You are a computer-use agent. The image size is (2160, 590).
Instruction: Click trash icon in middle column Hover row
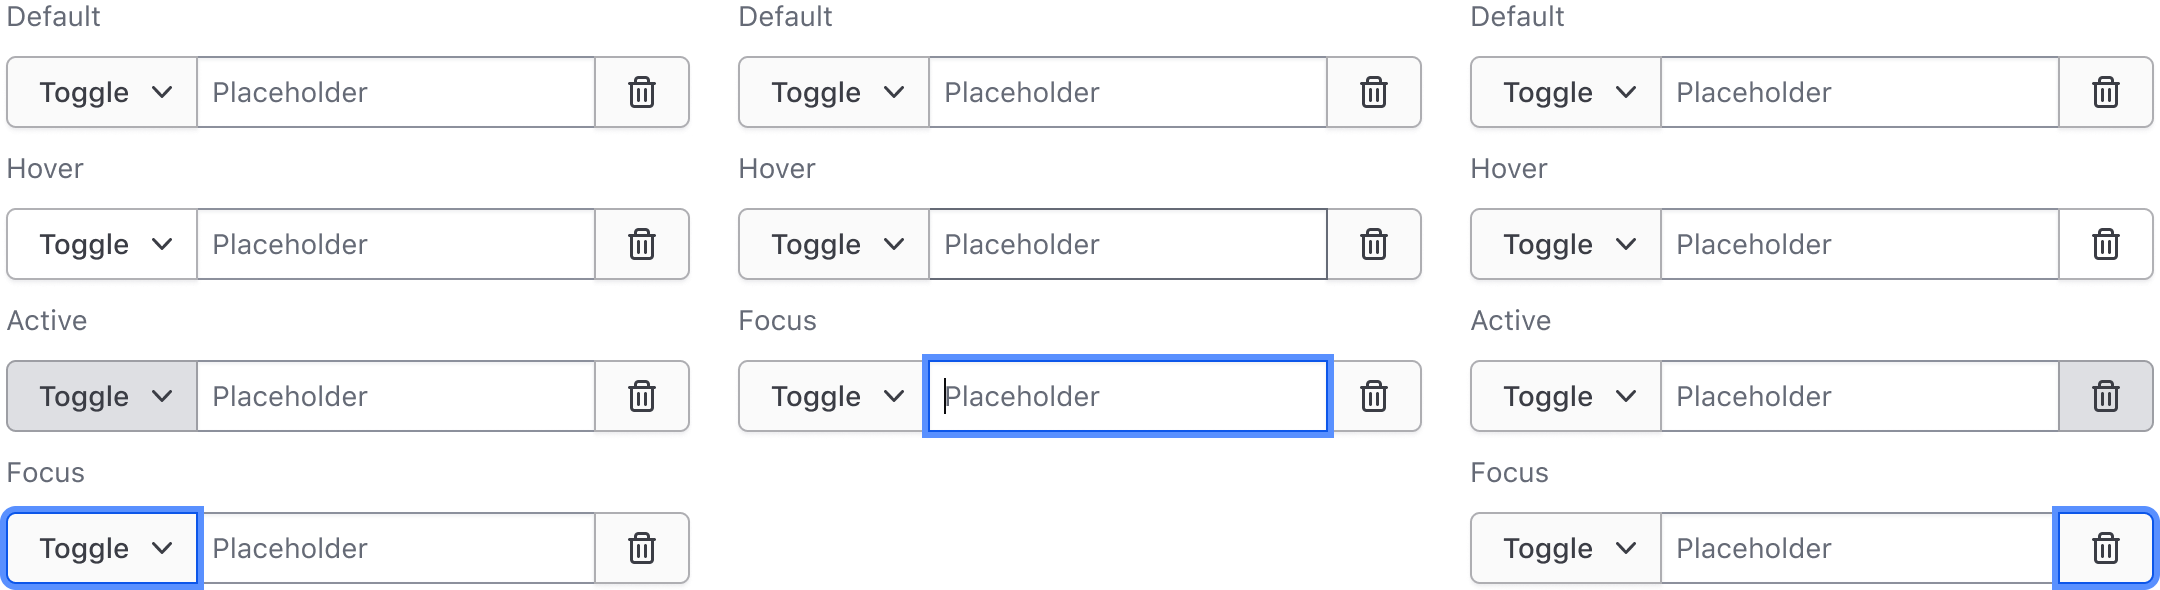1373,244
